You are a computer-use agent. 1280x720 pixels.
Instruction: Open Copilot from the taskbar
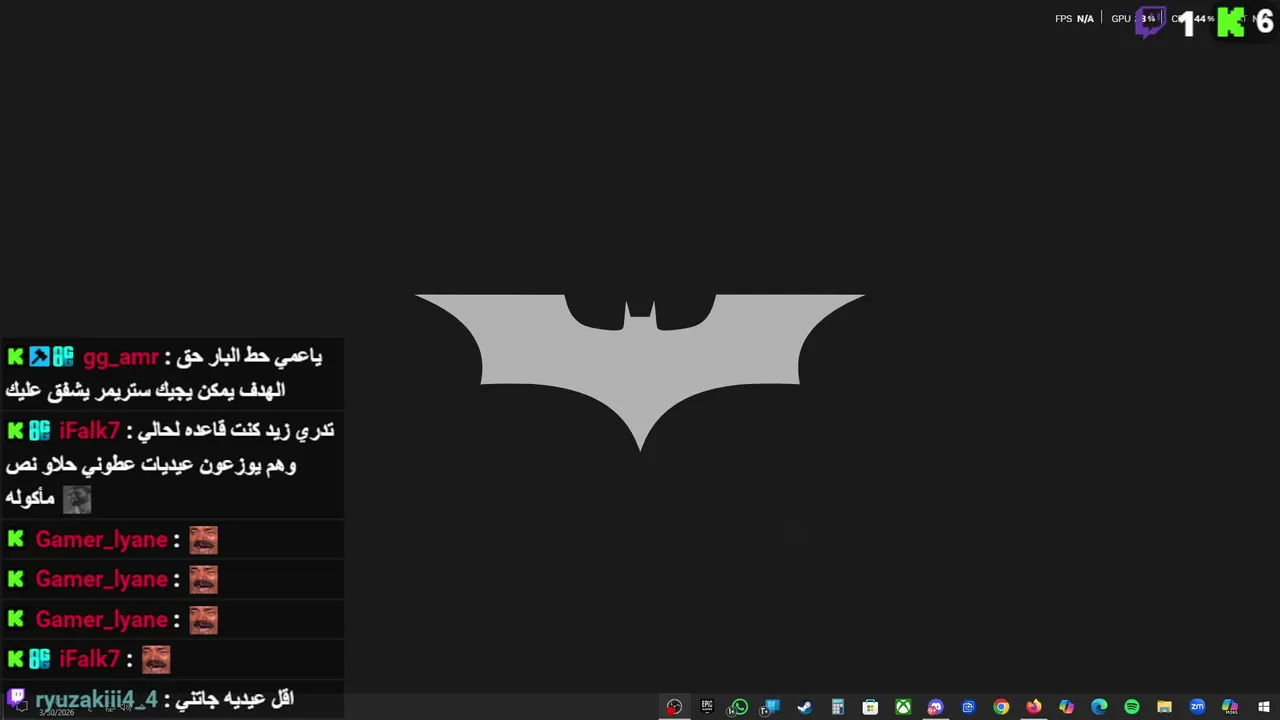(1066, 707)
